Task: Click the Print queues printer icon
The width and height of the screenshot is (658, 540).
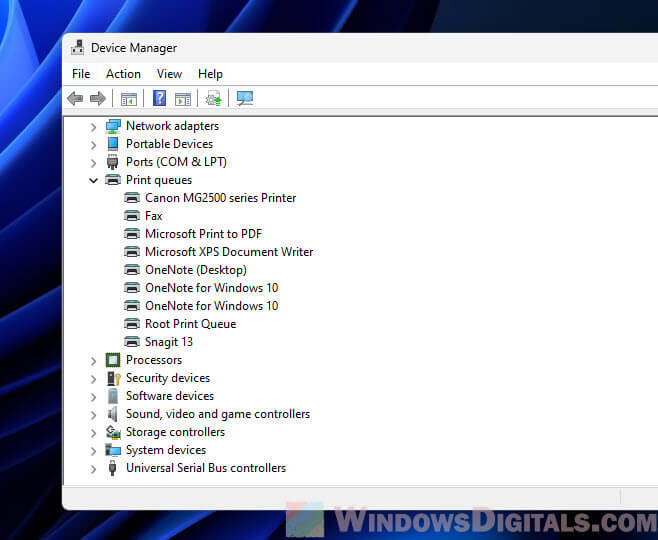Action: click(113, 180)
